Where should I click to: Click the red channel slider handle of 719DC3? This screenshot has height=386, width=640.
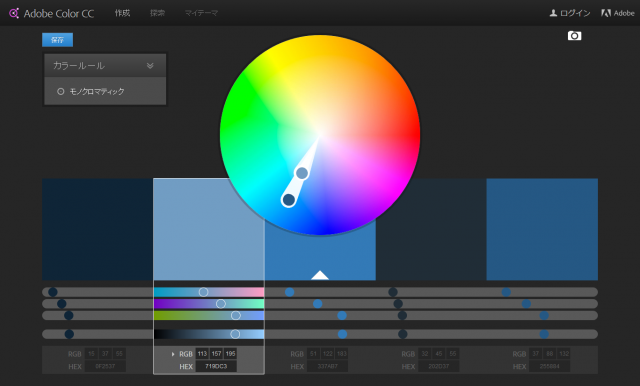point(203,292)
